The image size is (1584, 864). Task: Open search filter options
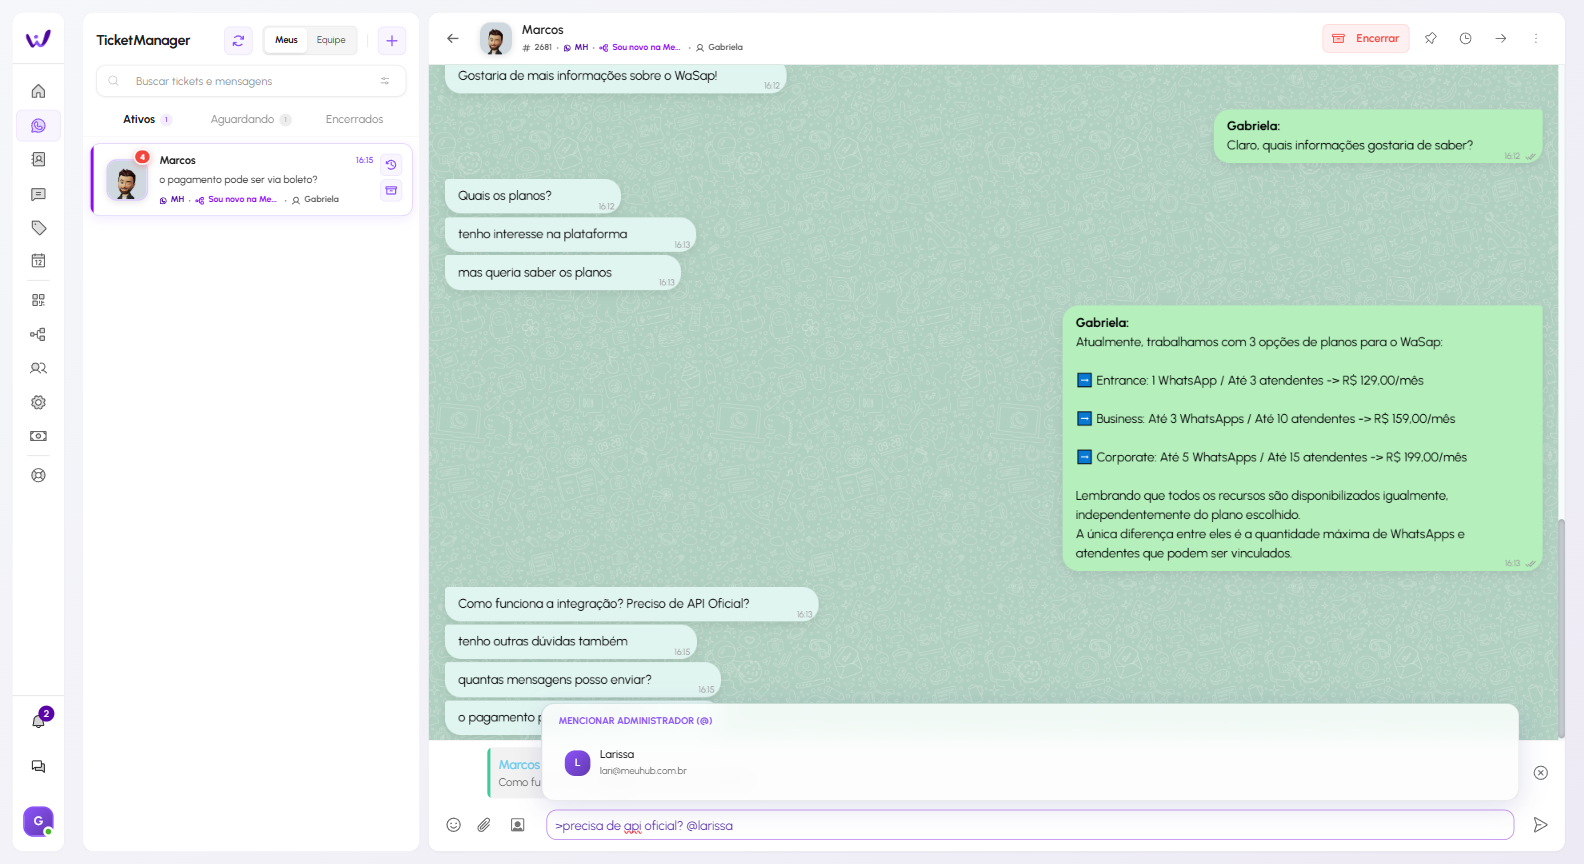385,81
